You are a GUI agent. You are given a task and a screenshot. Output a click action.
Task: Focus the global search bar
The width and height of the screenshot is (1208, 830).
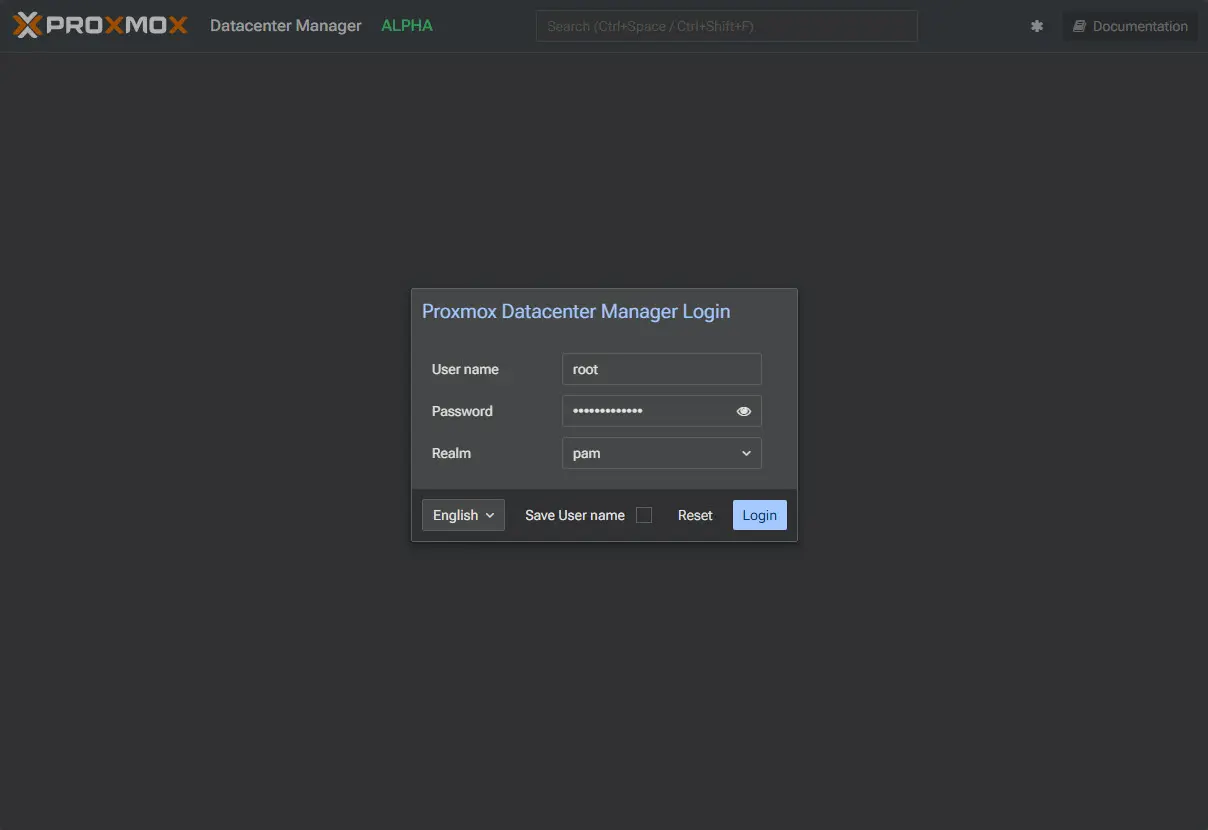click(x=726, y=26)
